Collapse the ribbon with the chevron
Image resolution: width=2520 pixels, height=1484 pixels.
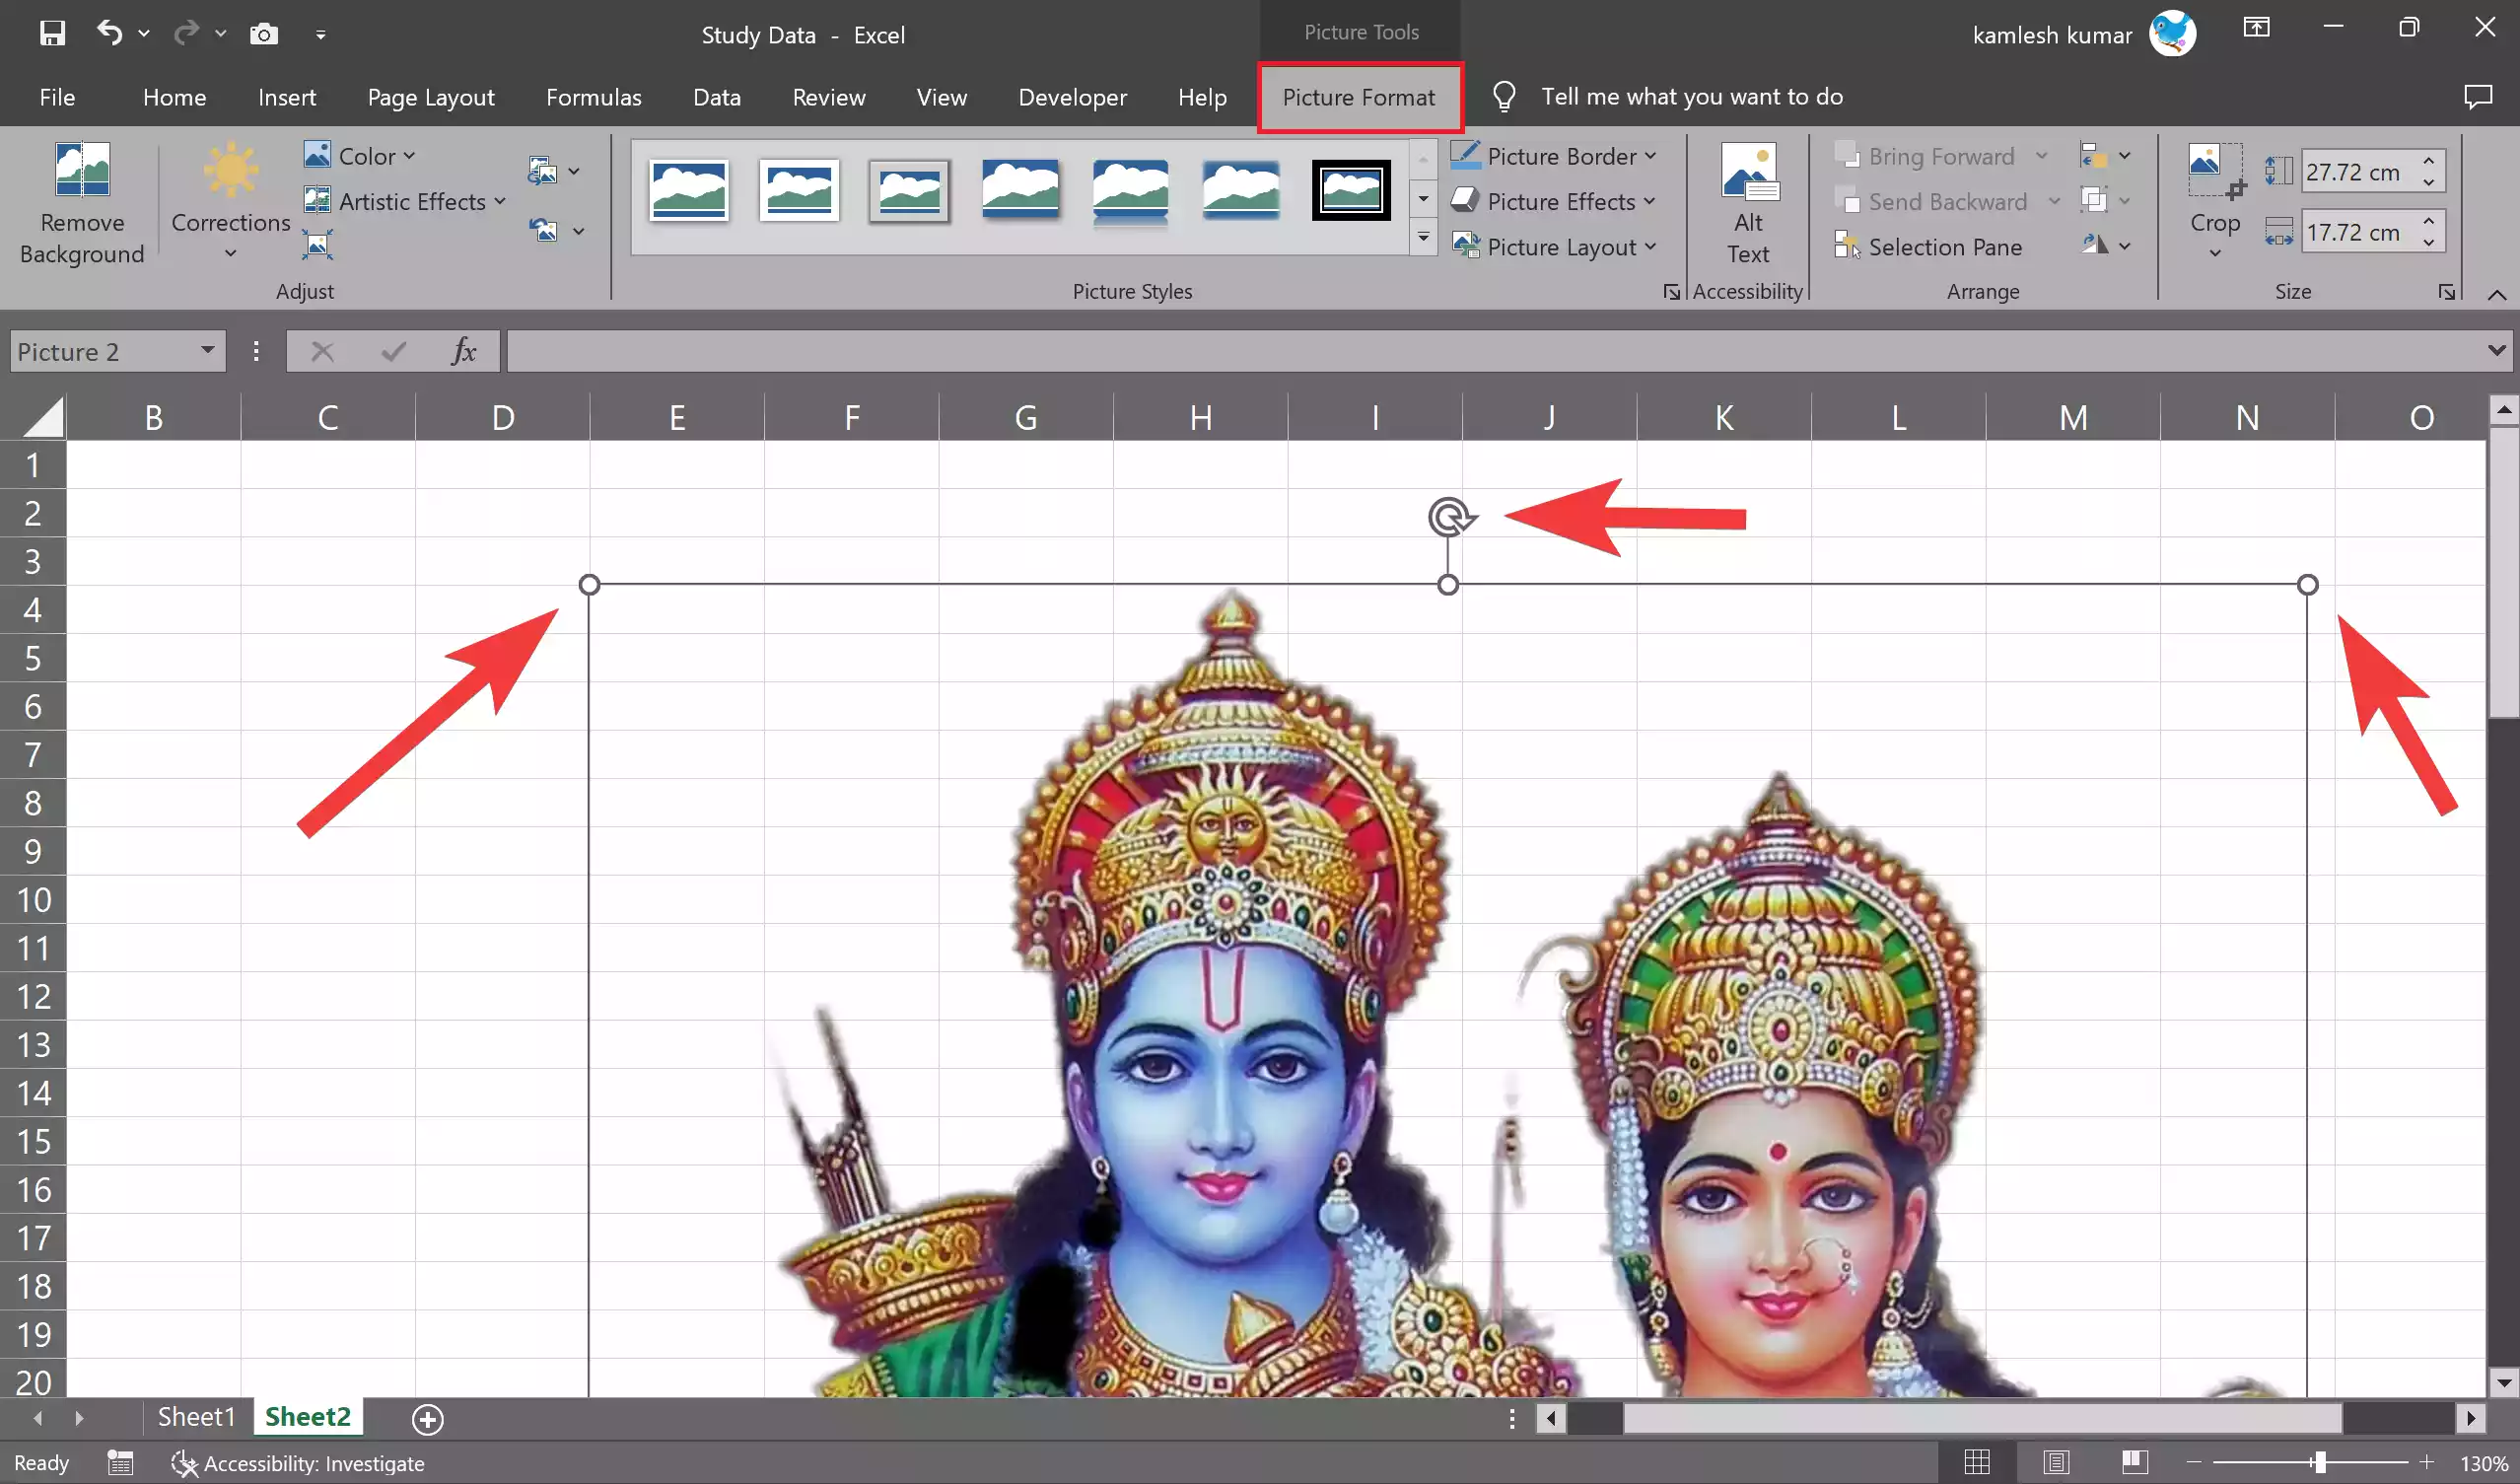(x=2497, y=294)
